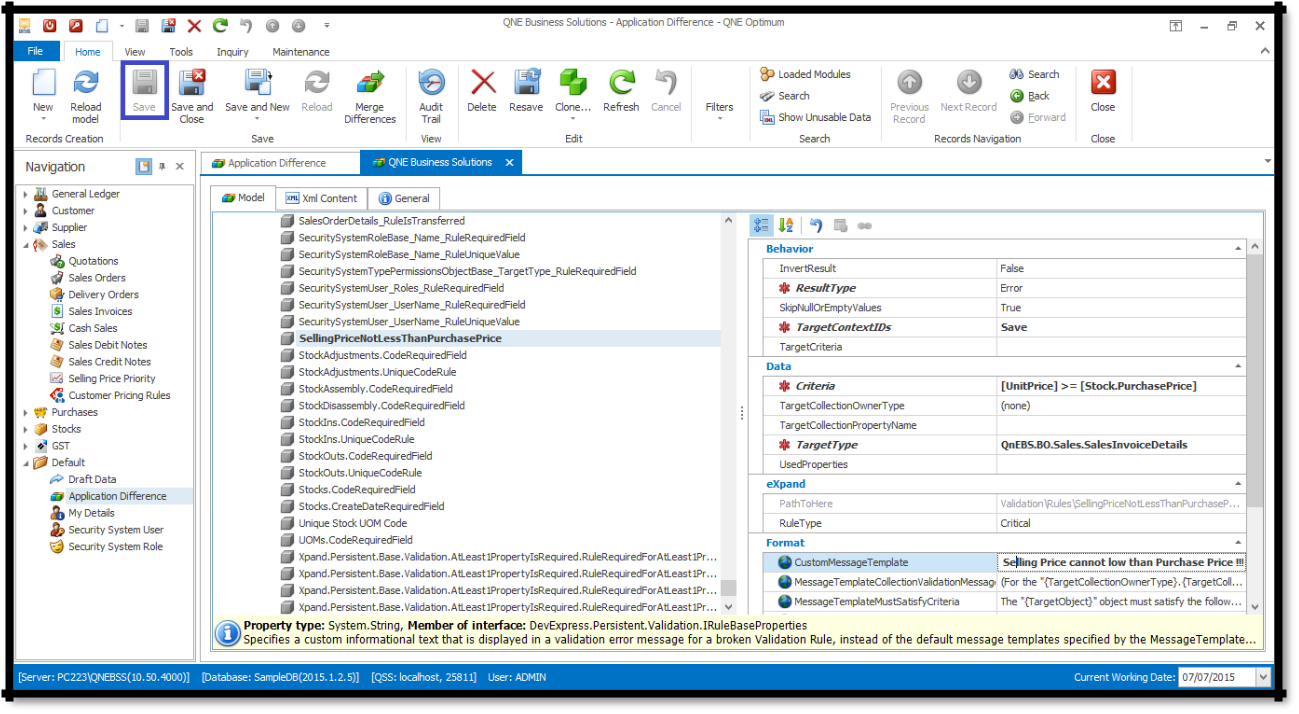Expand the General Ledger navigation group
Viewport: 1299px width, 714px height.
point(25,194)
